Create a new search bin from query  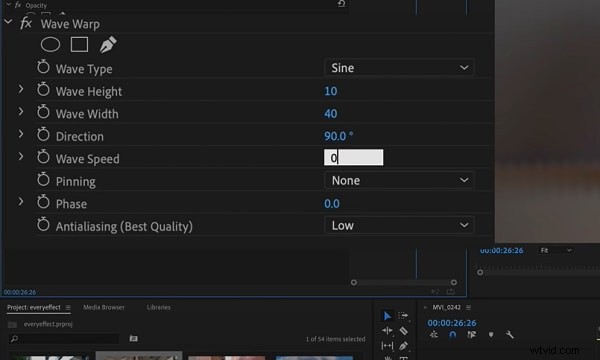click(133, 339)
